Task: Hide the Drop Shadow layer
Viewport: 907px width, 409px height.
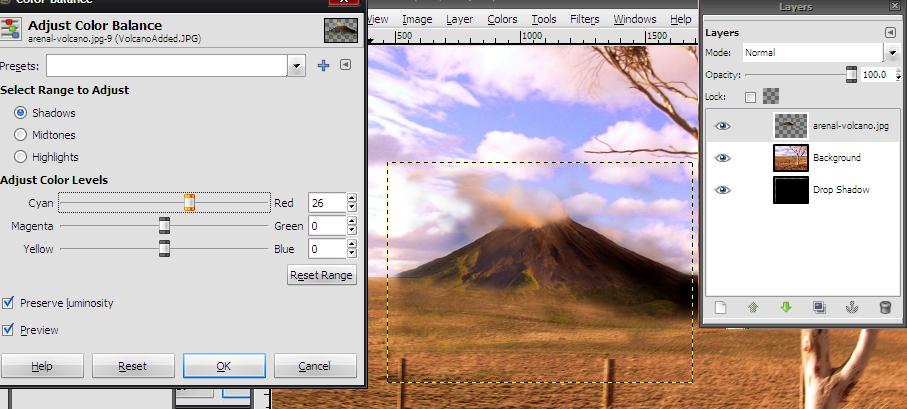Action: 722,190
